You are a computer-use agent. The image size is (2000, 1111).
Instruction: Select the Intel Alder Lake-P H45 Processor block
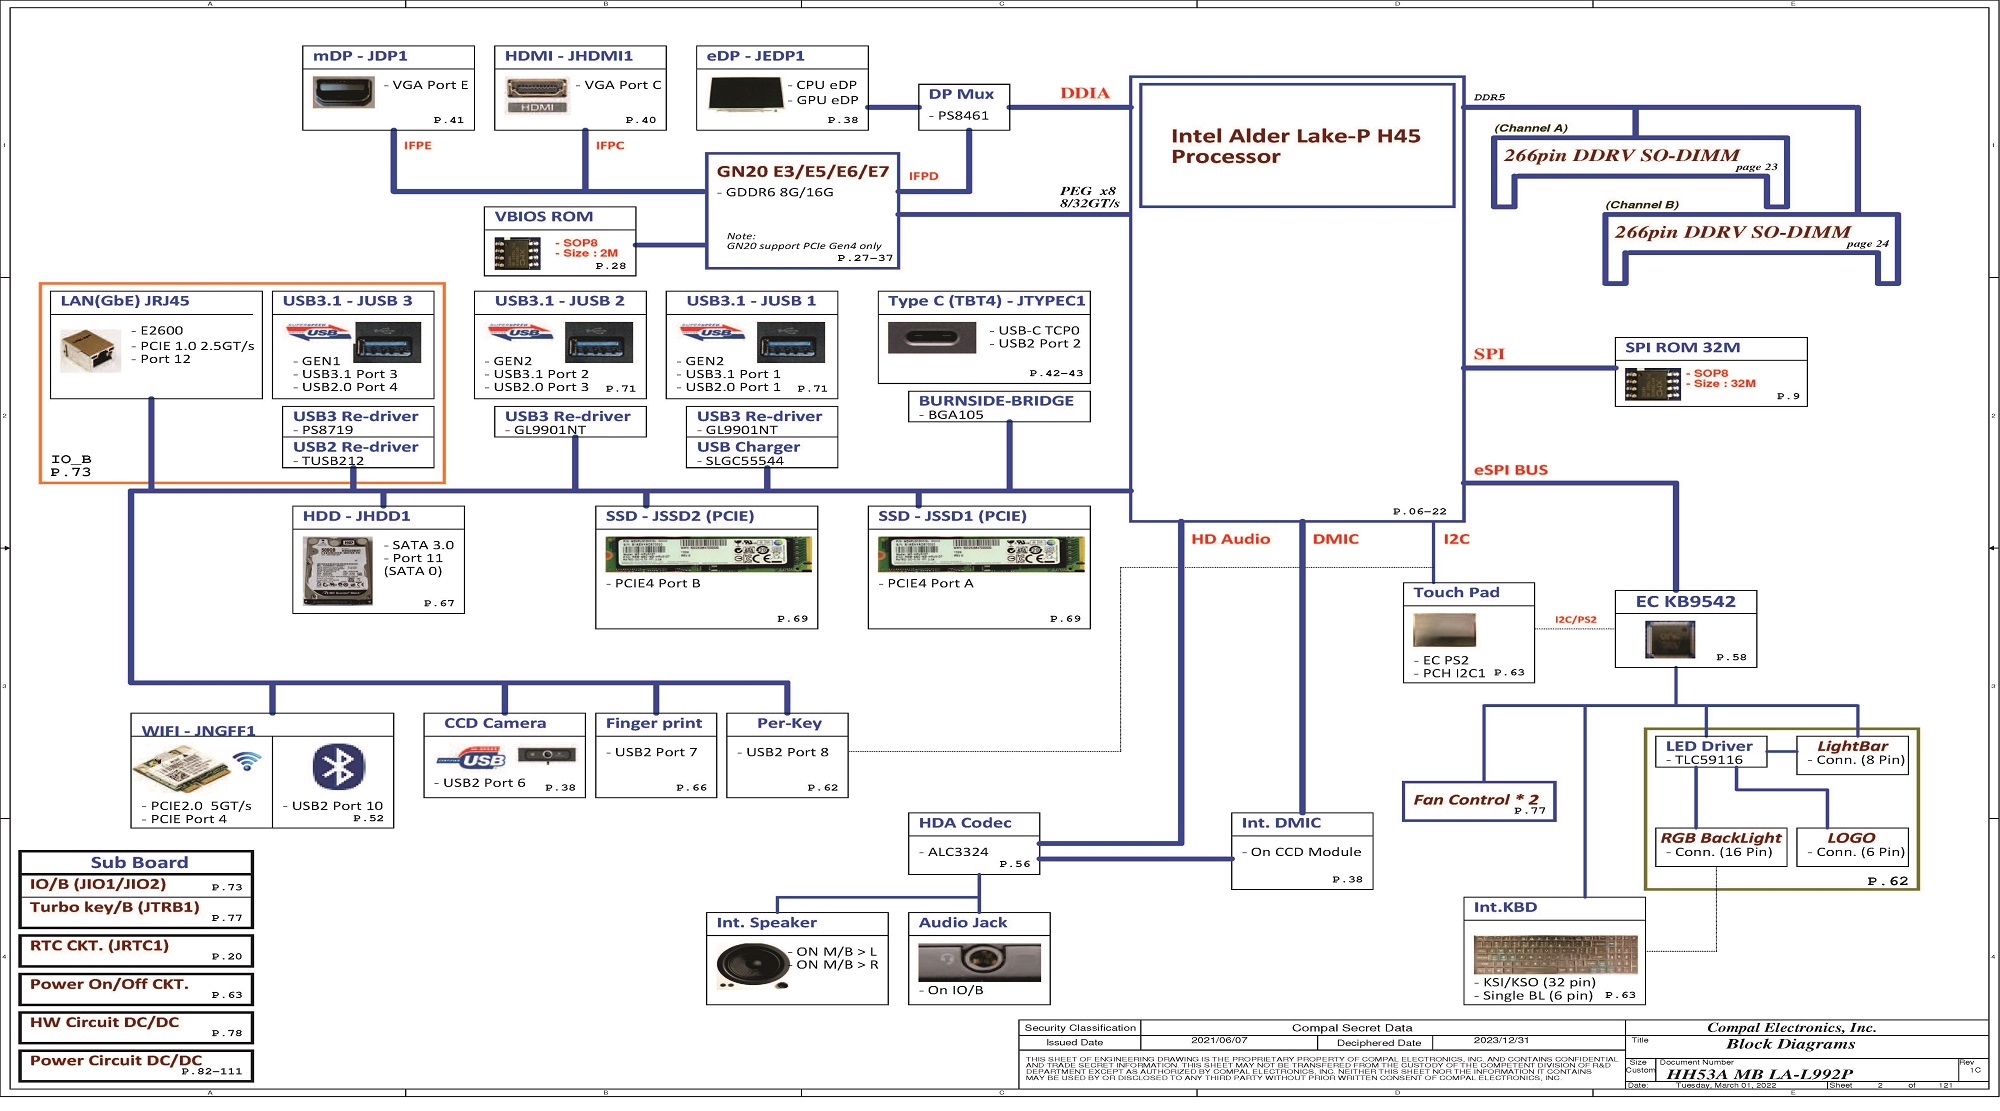click(1297, 146)
